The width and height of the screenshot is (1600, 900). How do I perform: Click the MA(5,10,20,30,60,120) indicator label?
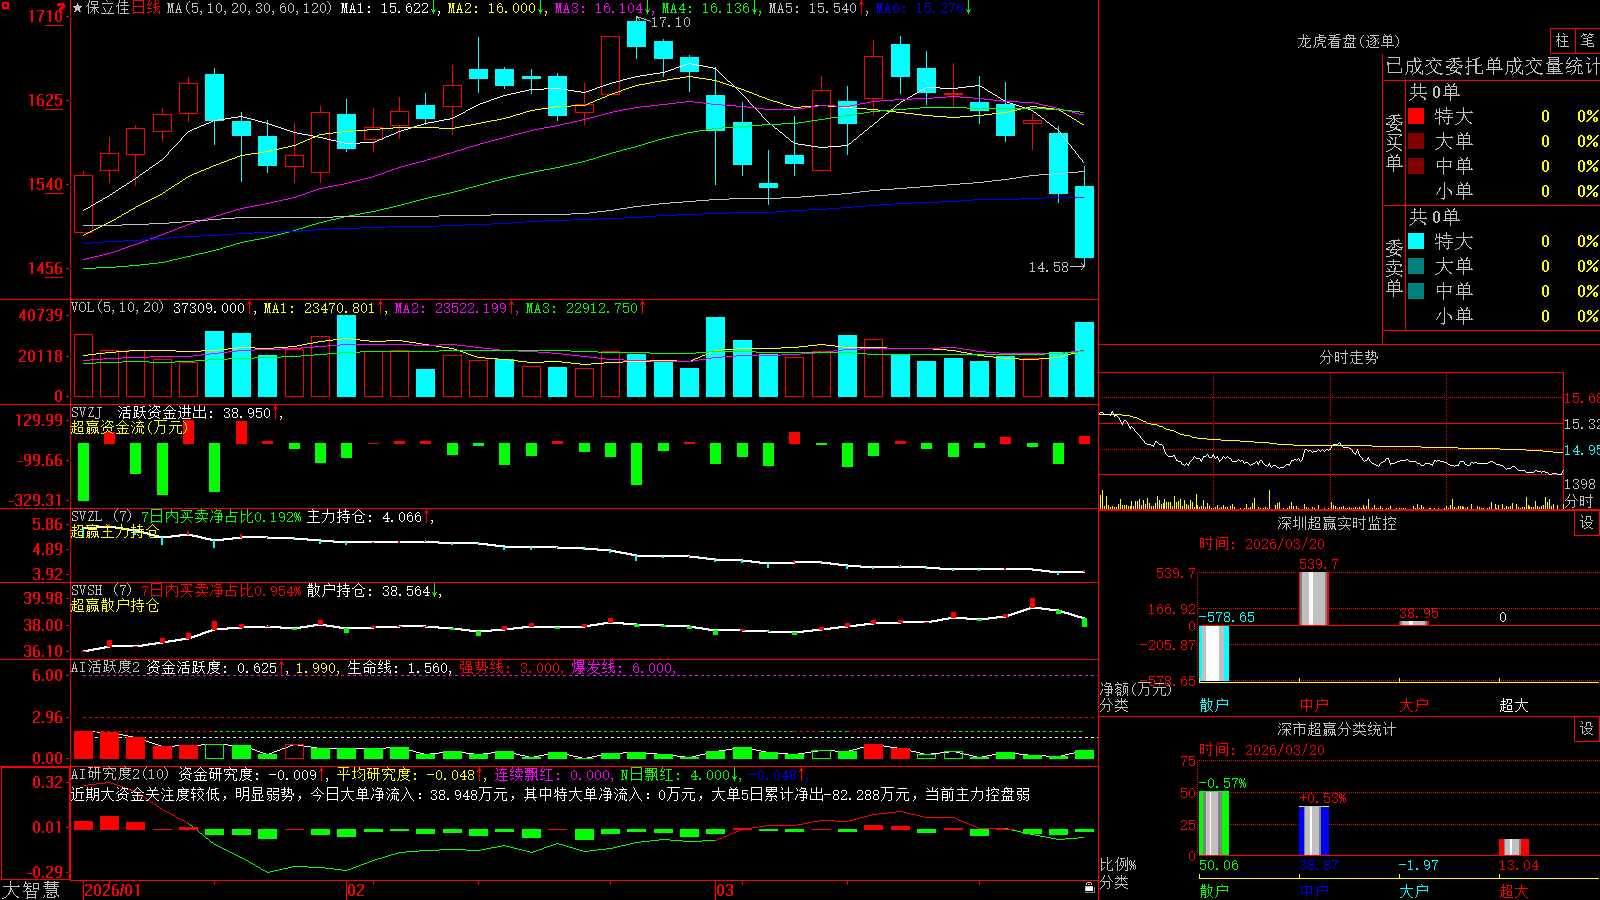pyautogui.click(x=249, y=8)
